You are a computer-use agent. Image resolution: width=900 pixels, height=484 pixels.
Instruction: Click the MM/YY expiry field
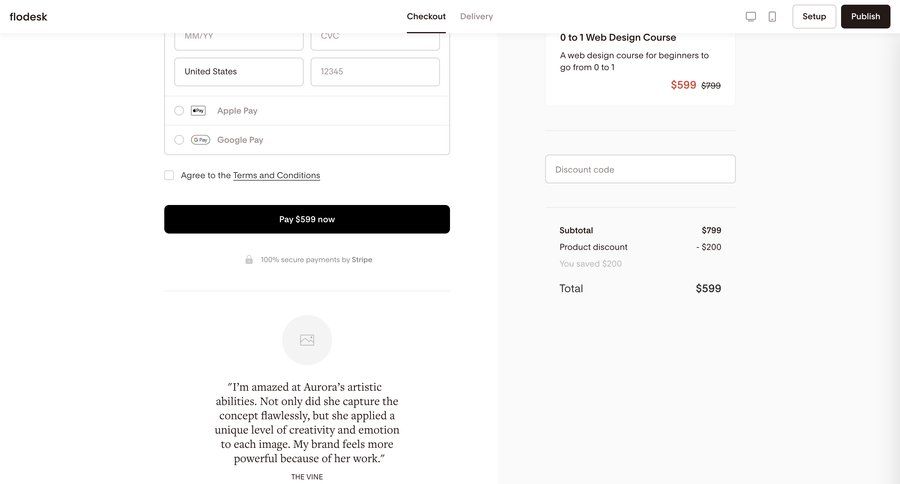click(x=239, y=37)
